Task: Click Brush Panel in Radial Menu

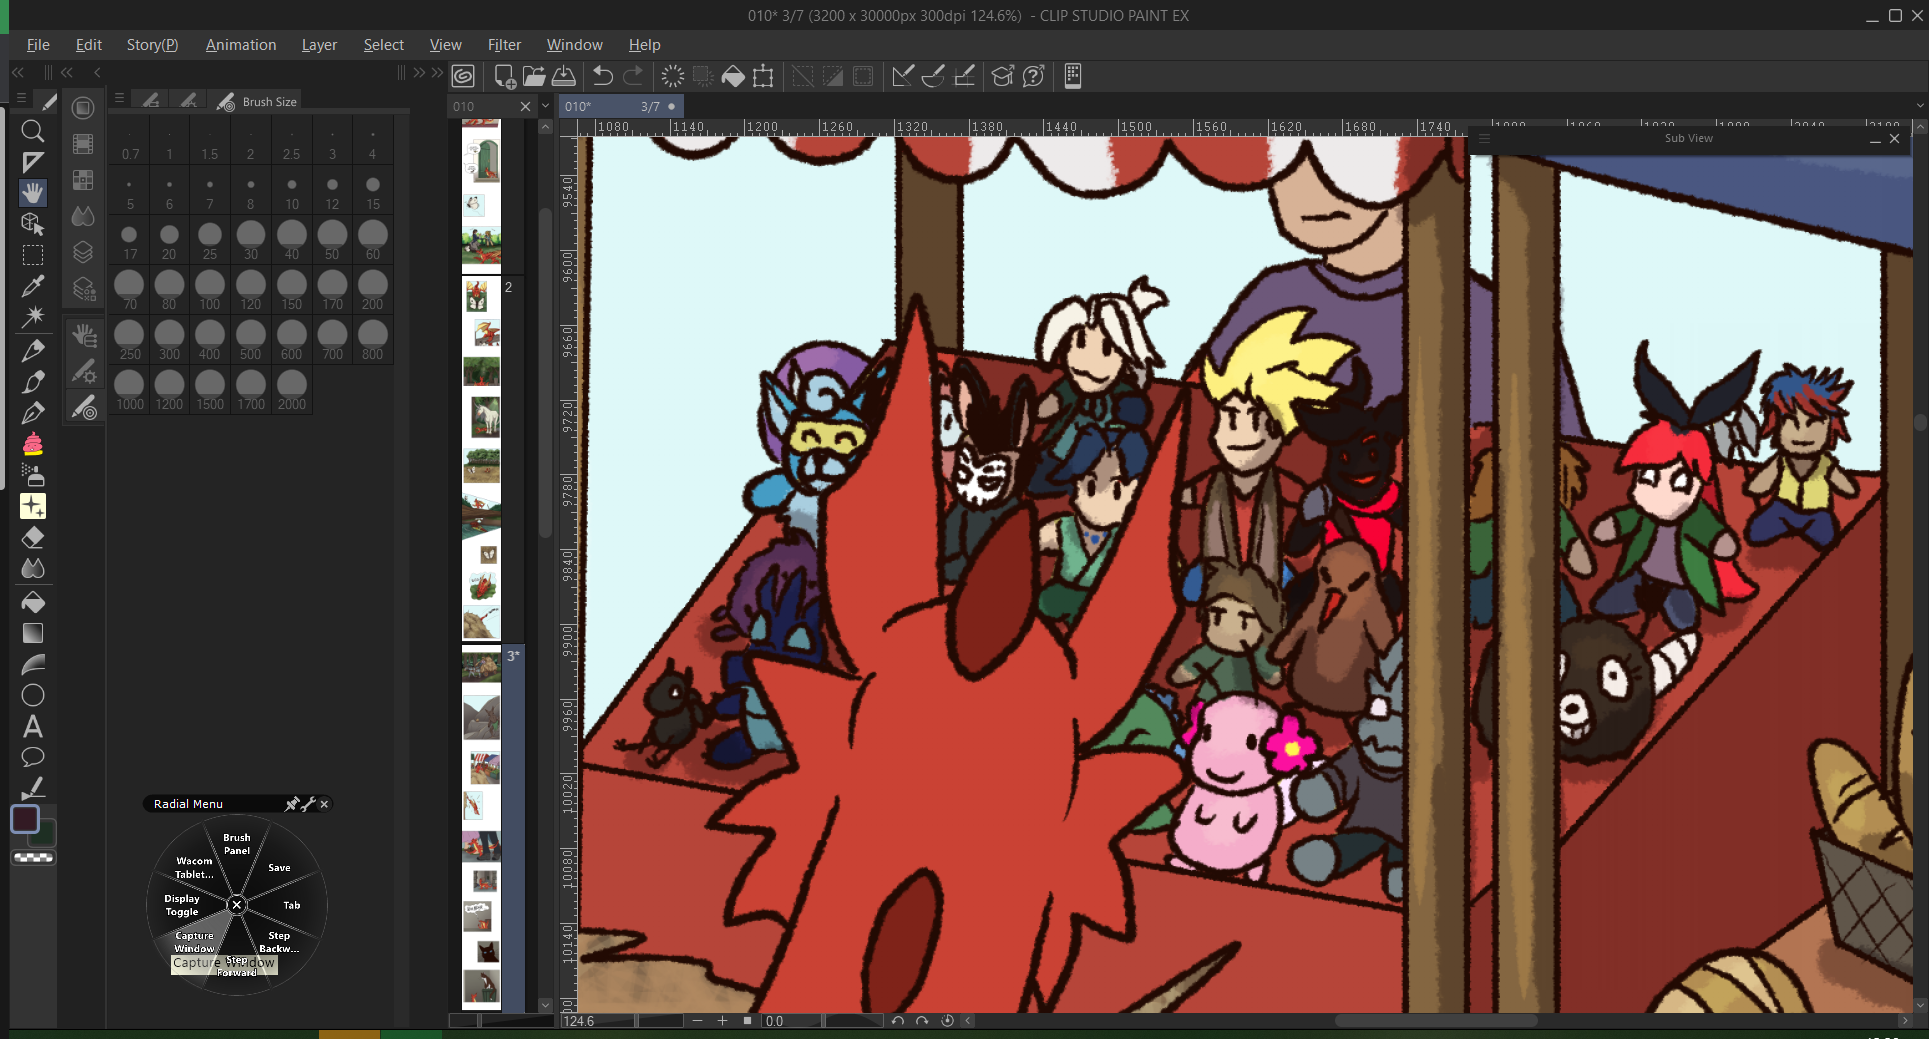Action: (x=237, y=844)
